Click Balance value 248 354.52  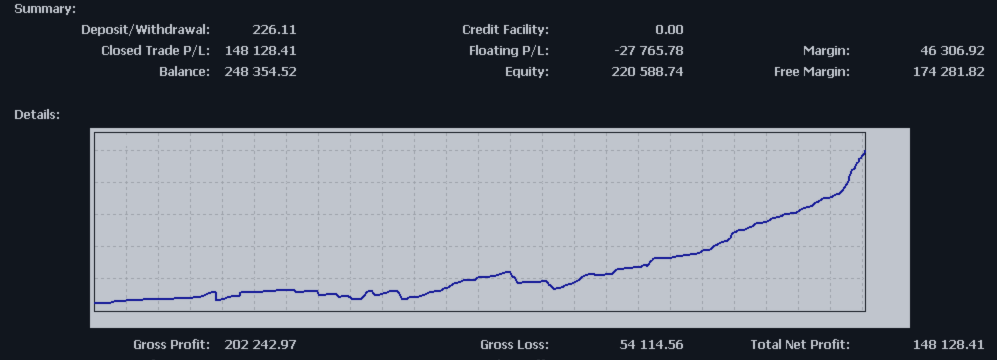[x=261, y=72]
